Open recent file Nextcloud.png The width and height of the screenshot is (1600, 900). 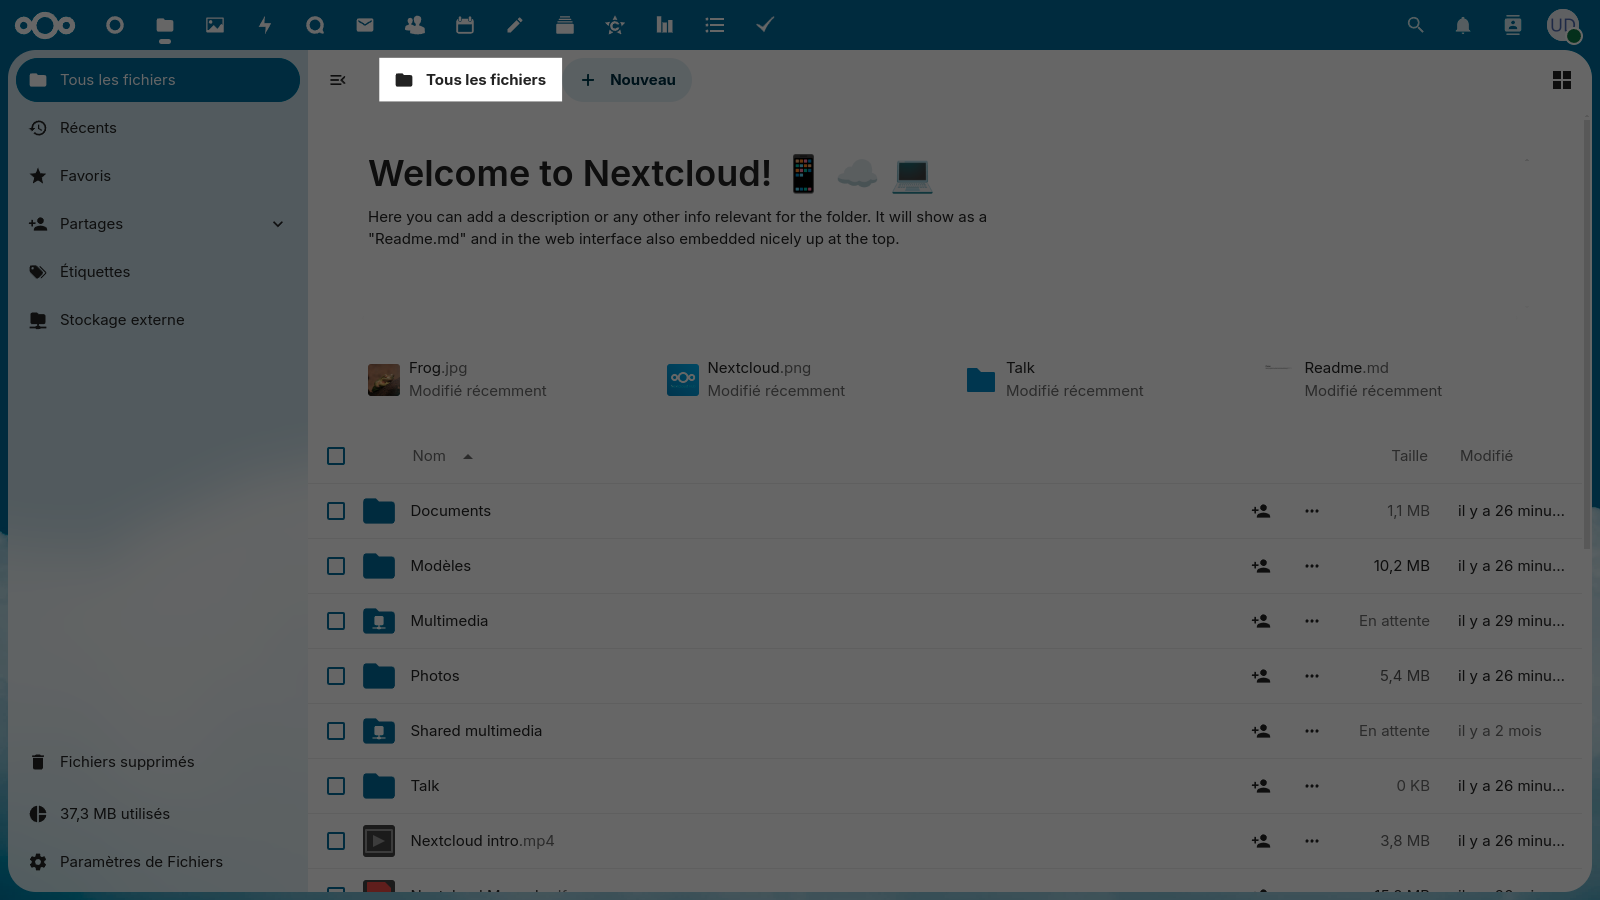click(x=757, y=380)
